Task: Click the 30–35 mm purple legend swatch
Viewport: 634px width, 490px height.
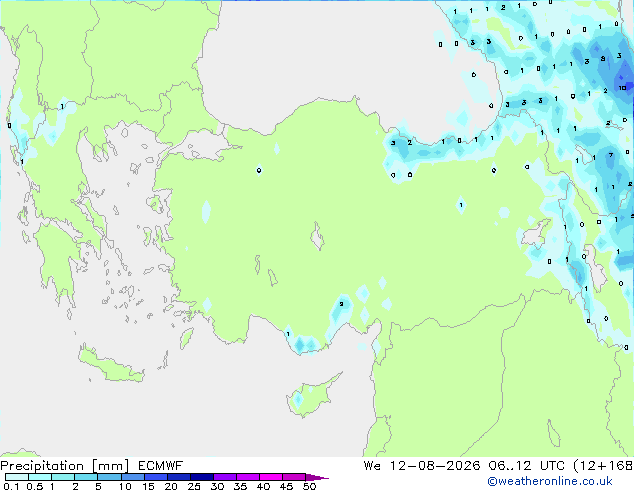Action: (225, 477)
